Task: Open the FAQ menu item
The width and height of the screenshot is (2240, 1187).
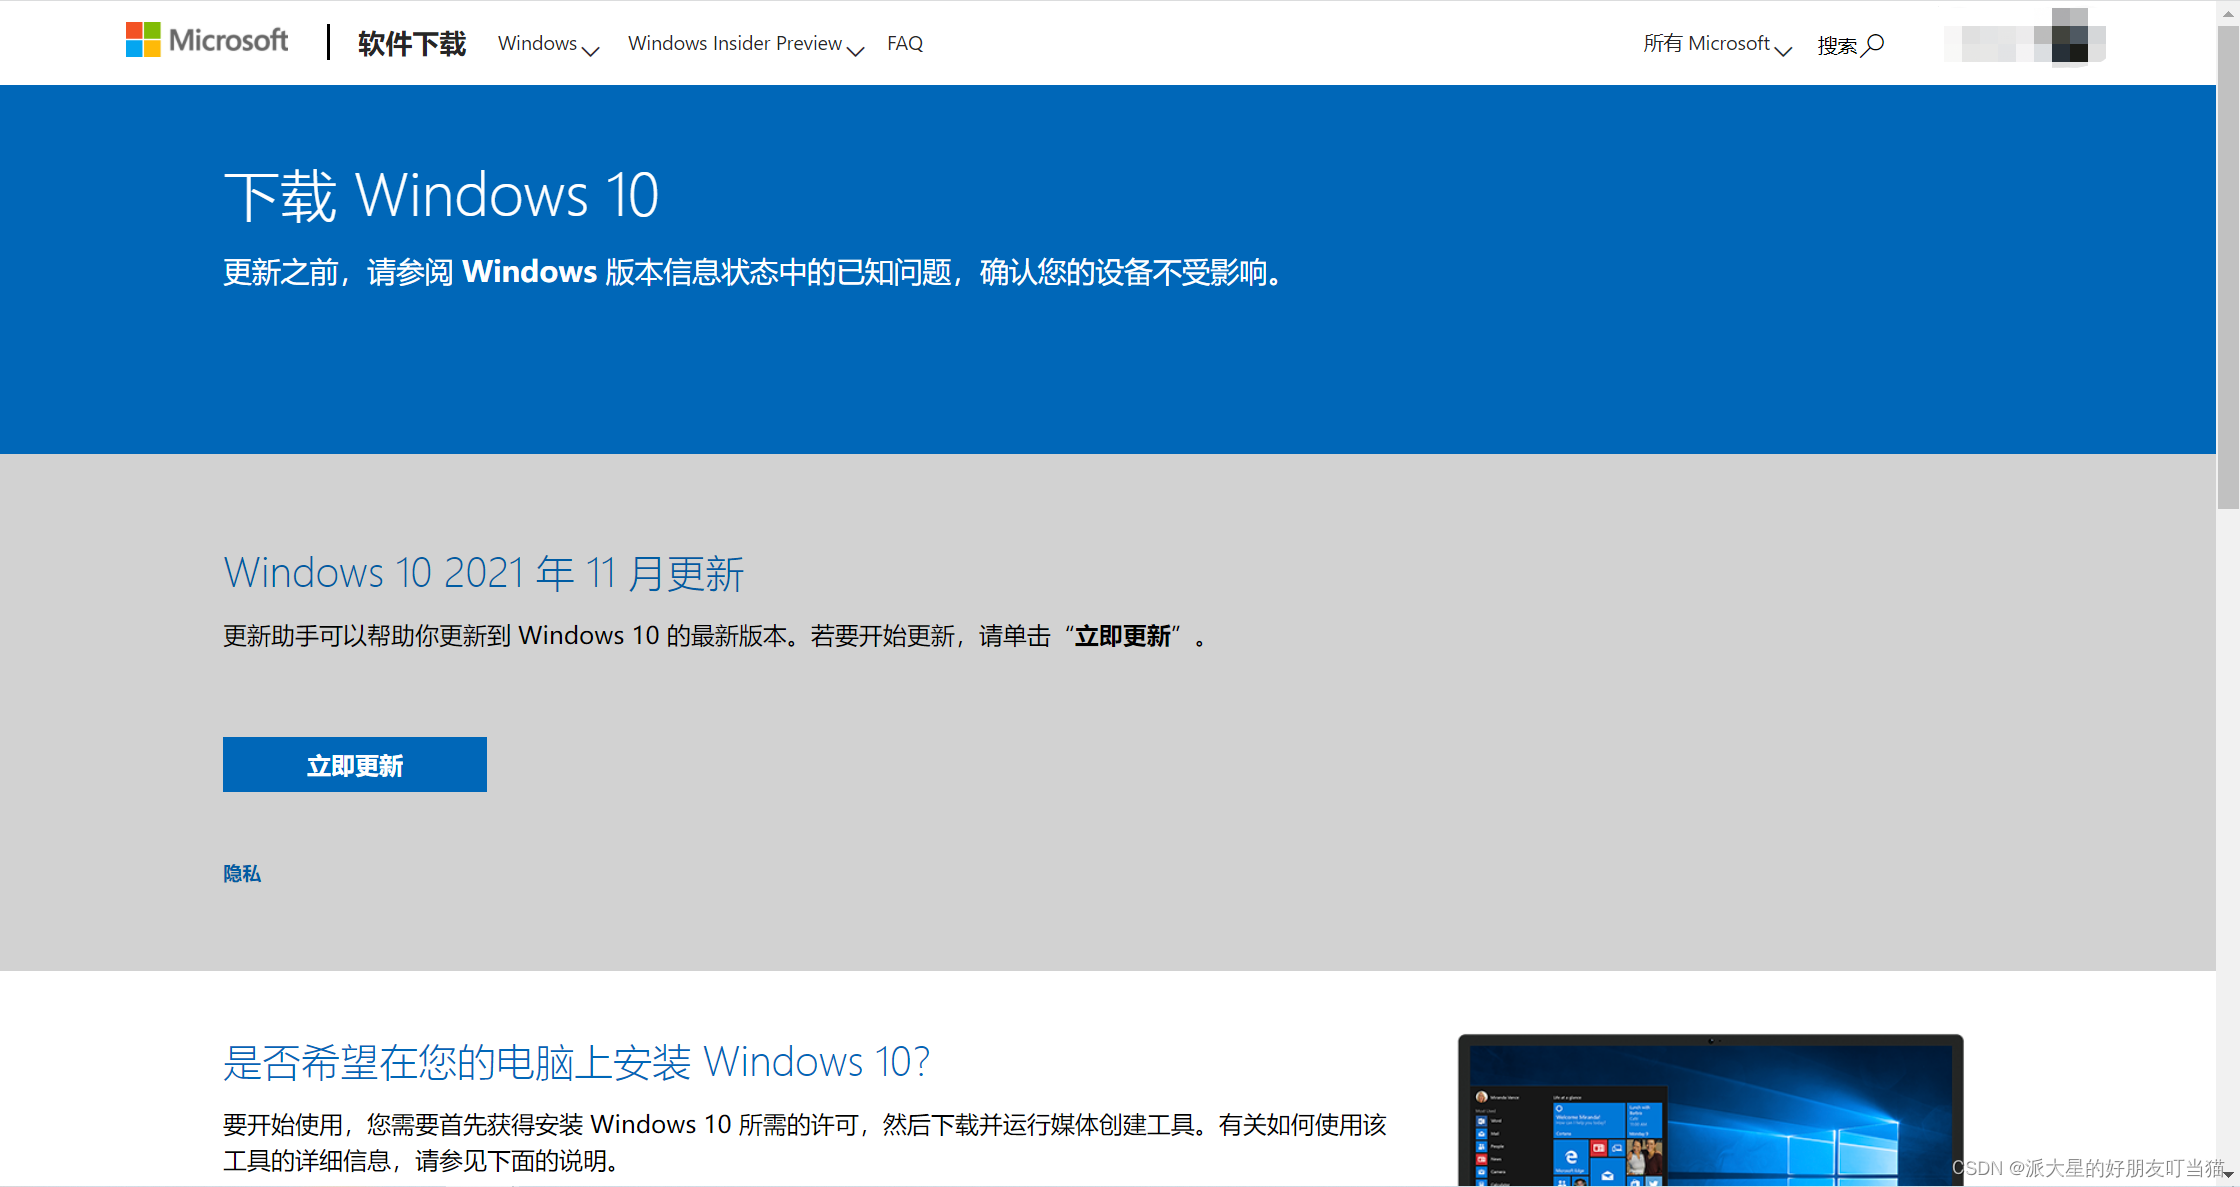Action: coord(905,43)
